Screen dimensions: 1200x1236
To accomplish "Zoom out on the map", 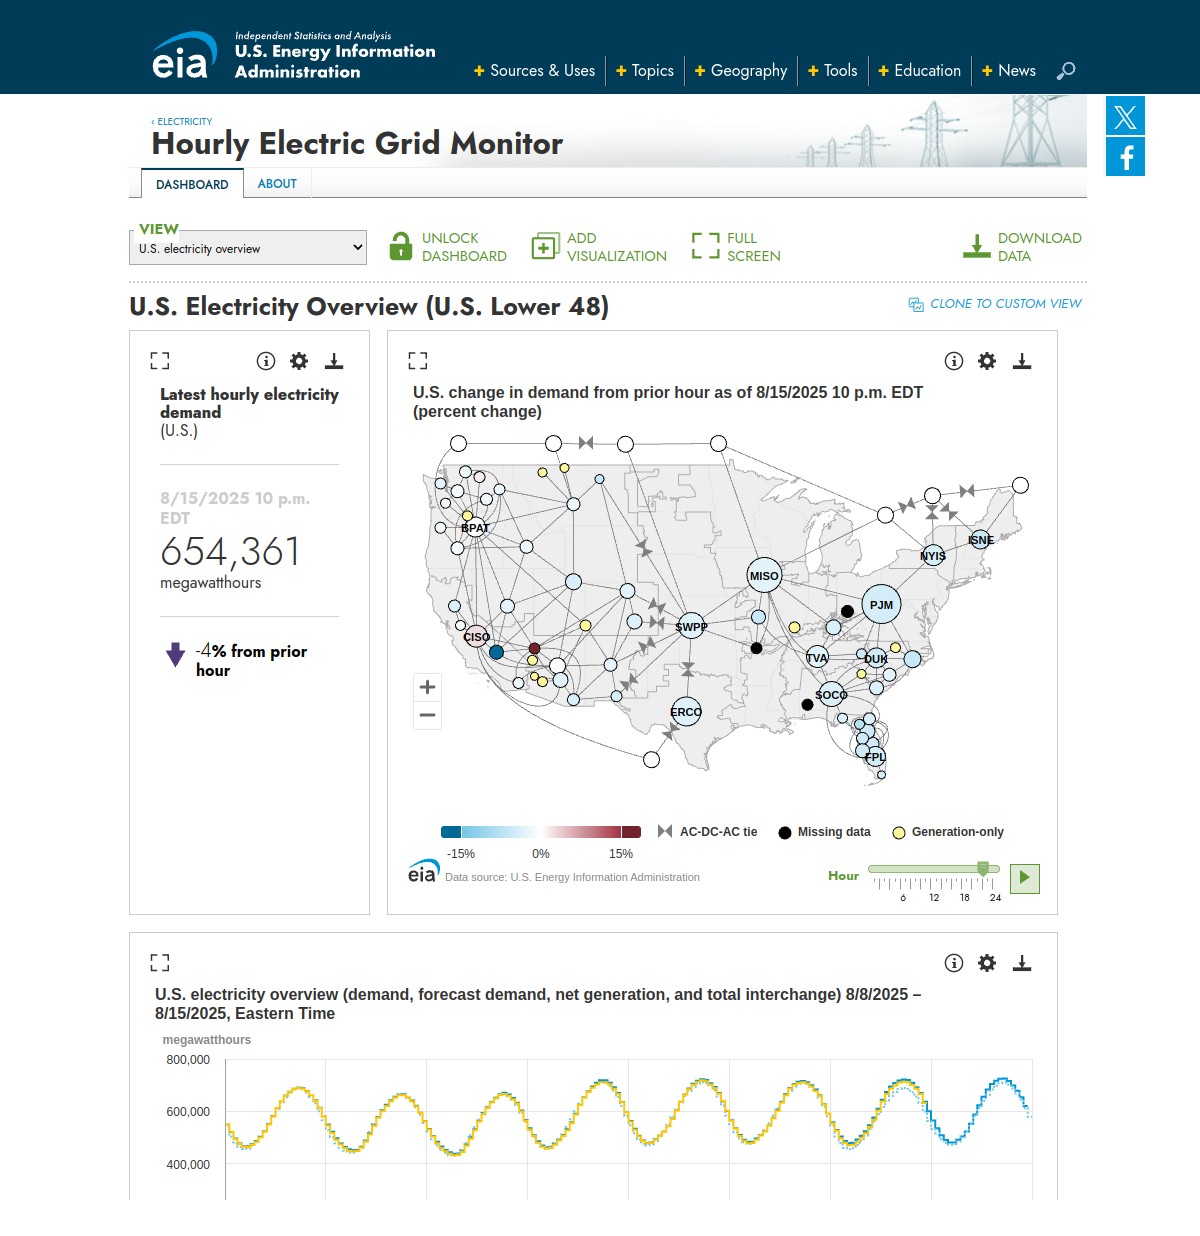I will (428, 715).
